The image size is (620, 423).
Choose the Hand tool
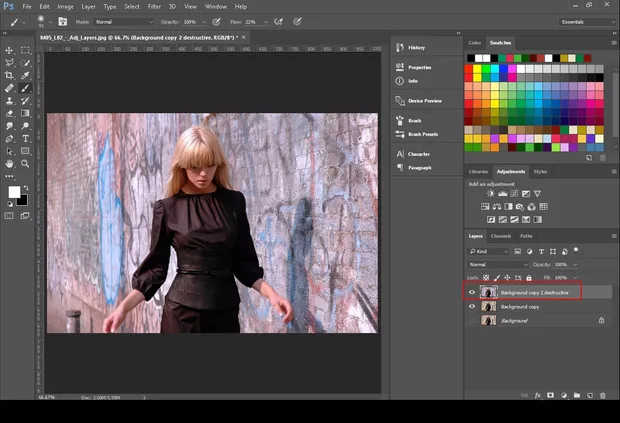(x=10, y=163)
